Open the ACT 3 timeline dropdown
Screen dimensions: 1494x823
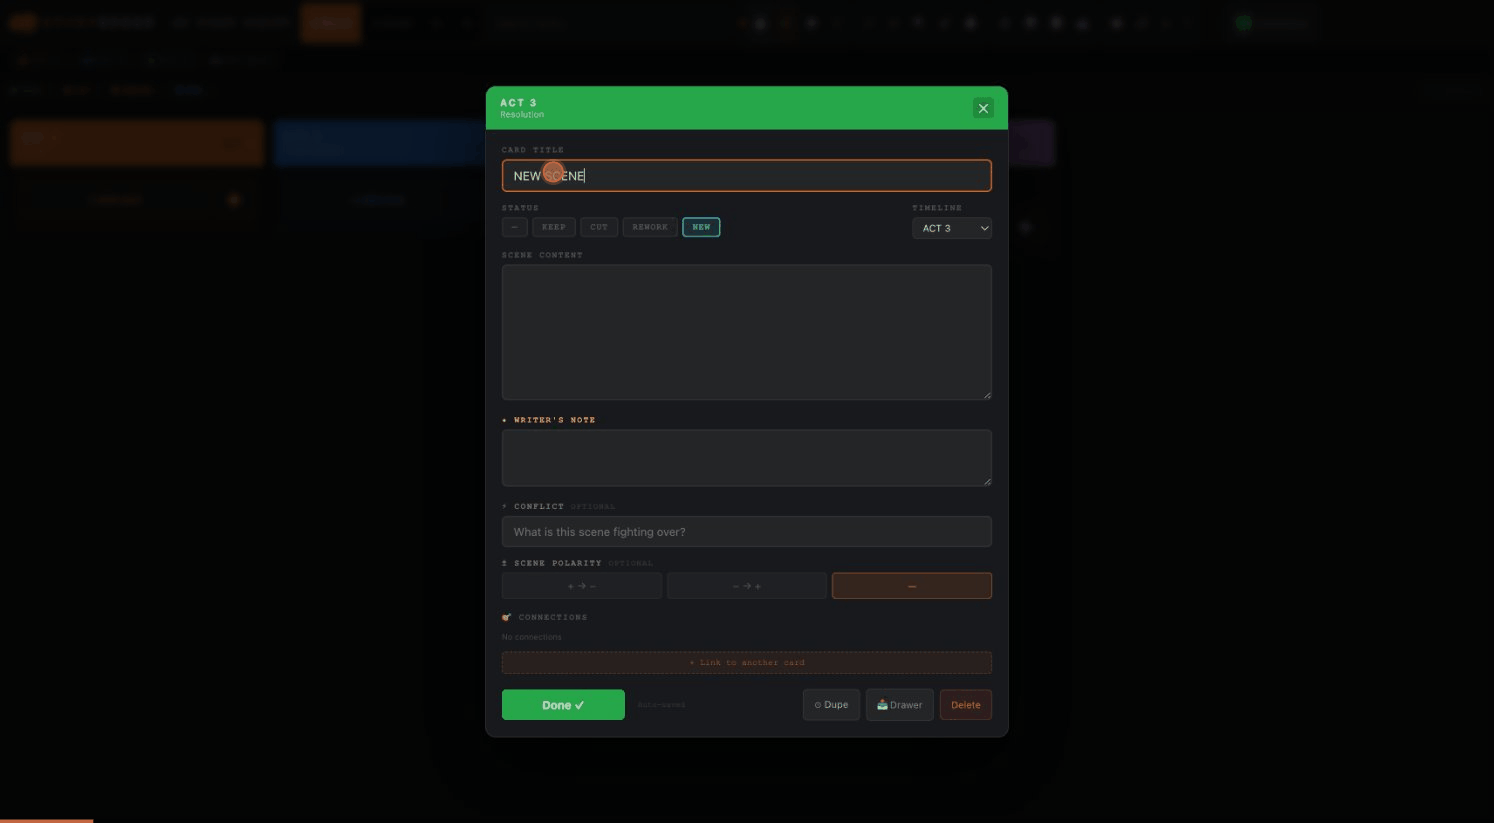951,228
